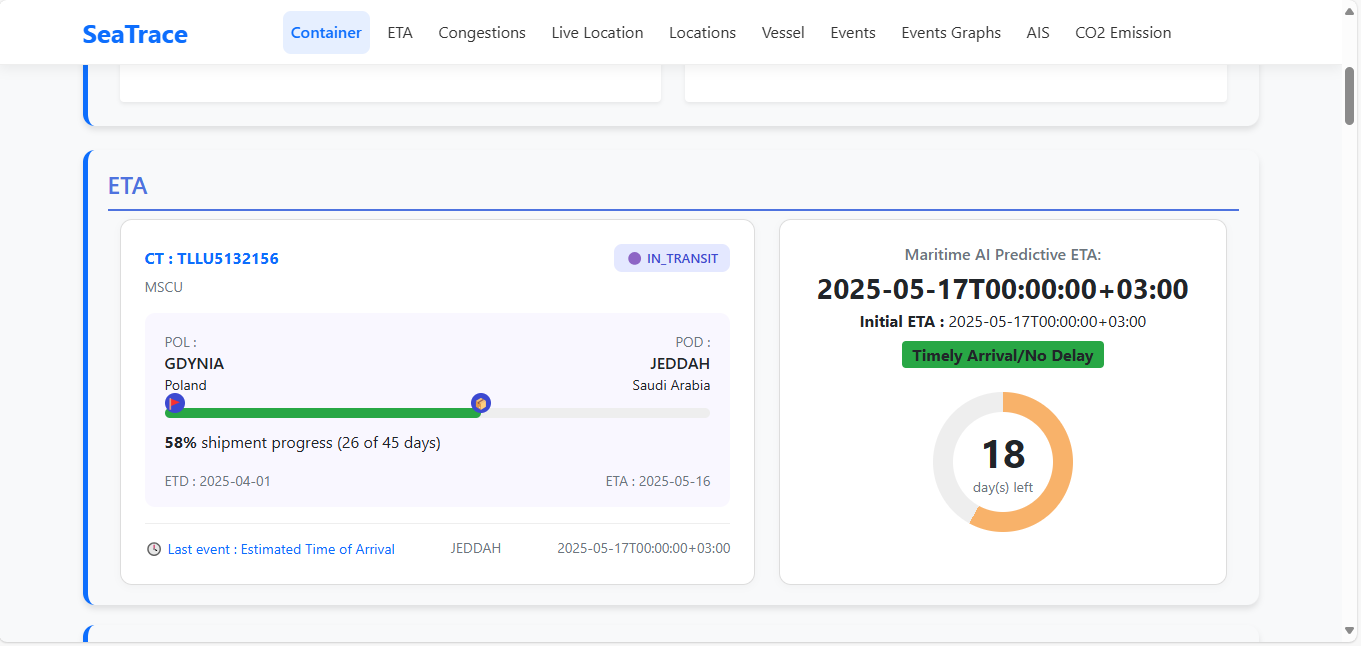Image resolution: width=1361 pixels, height=646 pixels.
Task: Click the large predictive ETA datetime
Action: click(x=1003, y=290)
